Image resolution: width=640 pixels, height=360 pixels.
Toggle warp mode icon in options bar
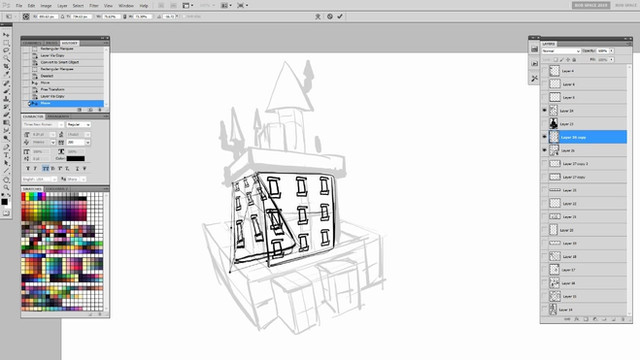click(318, 16)
